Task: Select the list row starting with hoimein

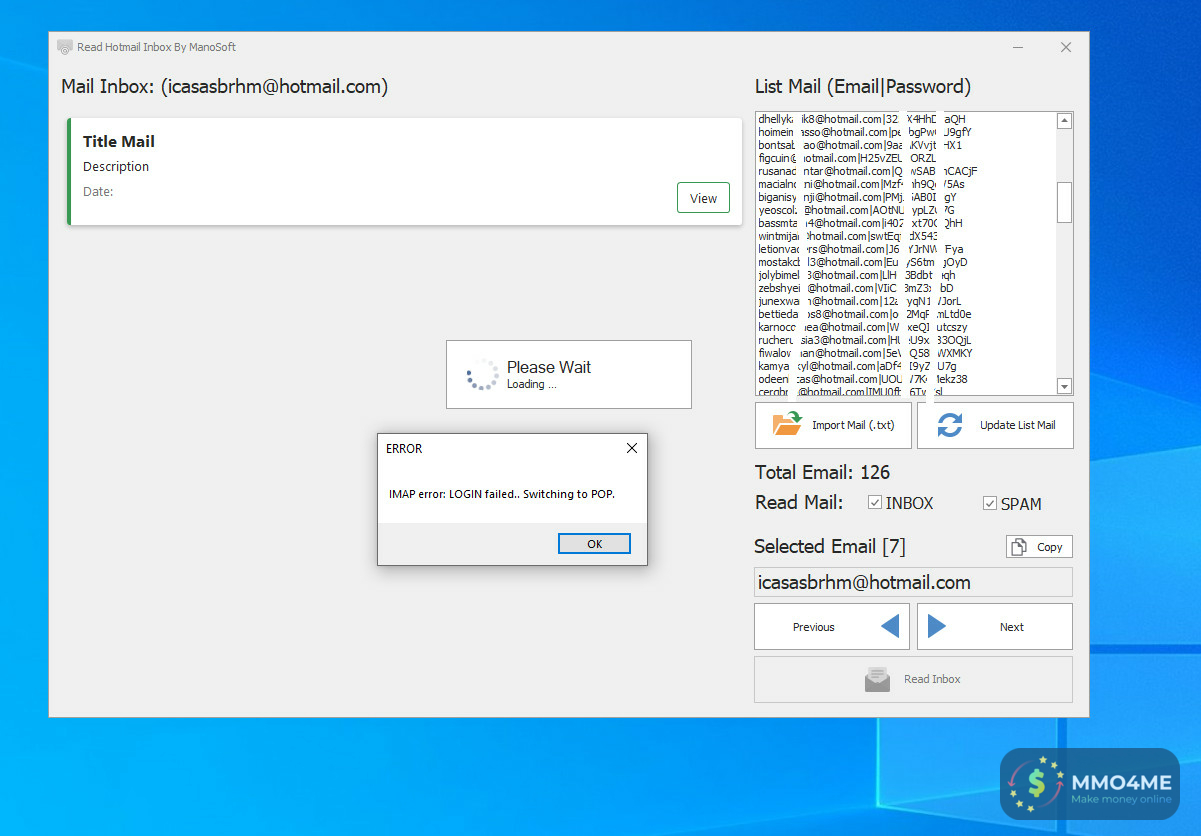Action: pyautogui.click(x=906, y=132)
